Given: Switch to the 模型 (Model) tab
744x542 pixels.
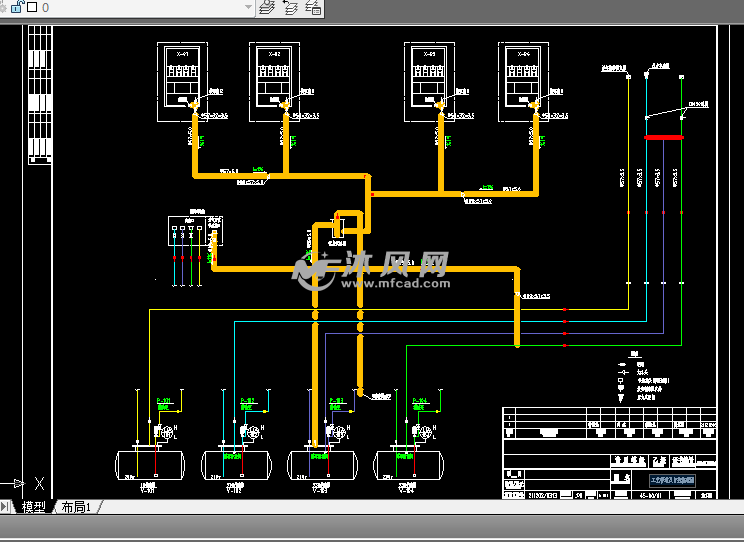Looking at the screenshot, I should pos(33,507).
